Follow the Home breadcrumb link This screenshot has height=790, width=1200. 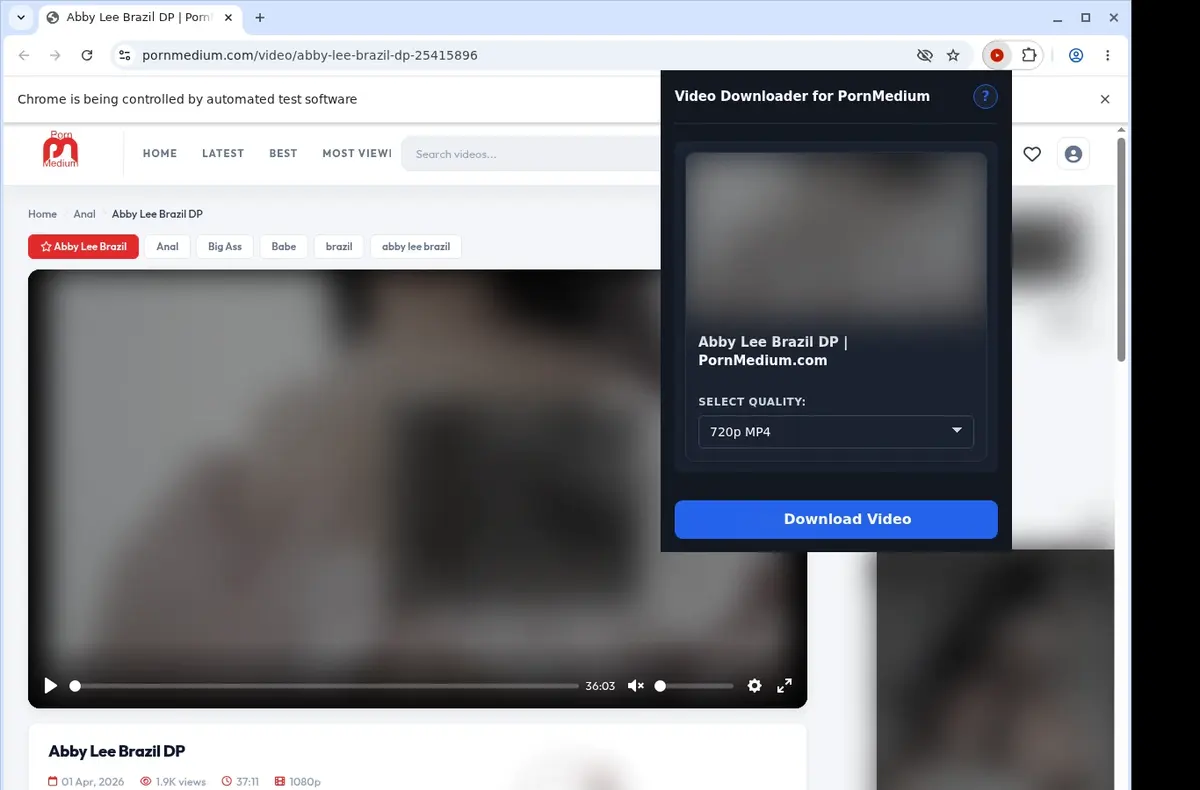42,214
